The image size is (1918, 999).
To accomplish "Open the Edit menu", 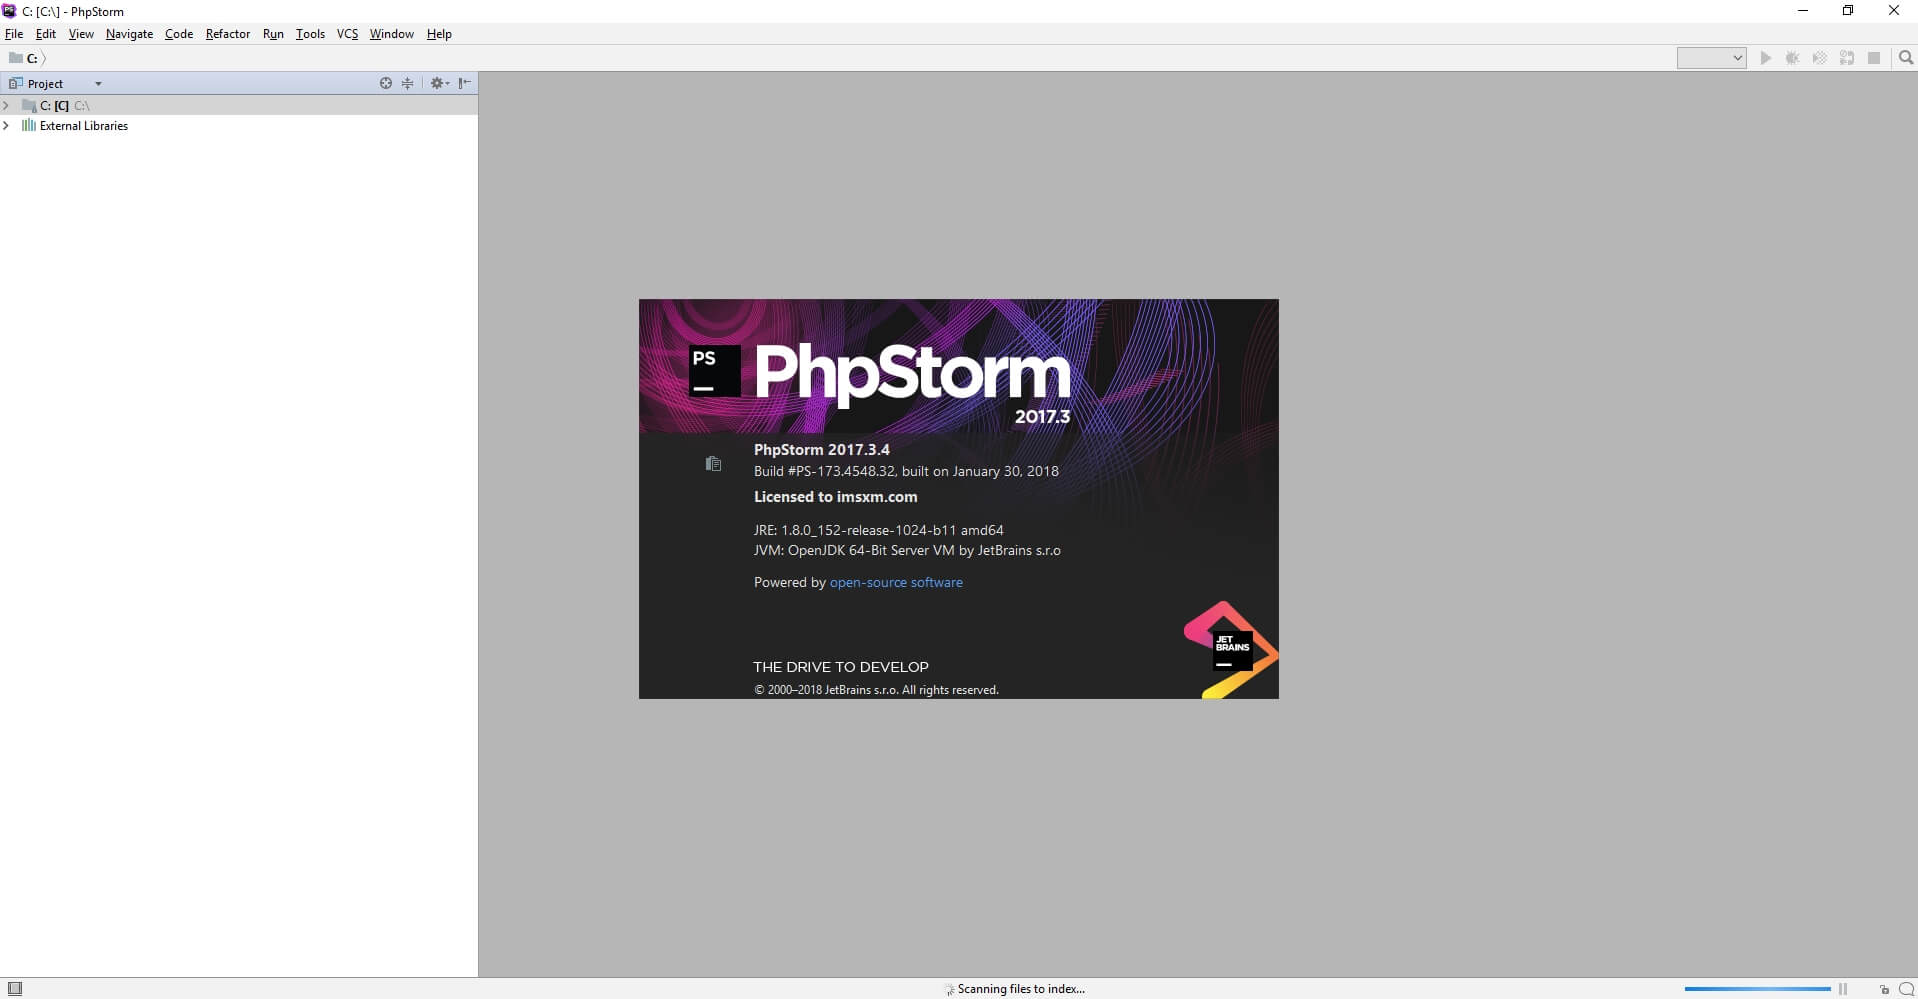I will pyautogui.click(x=46, y=34).
